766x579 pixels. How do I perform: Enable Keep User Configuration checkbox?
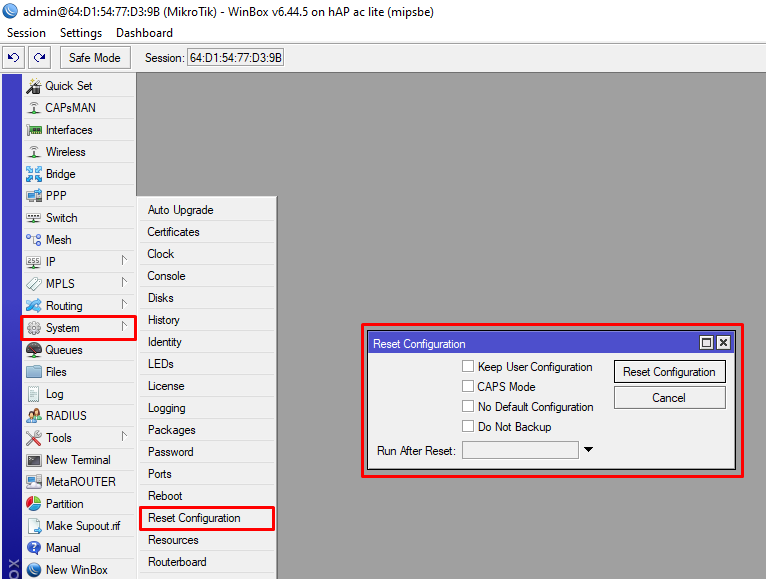pos(468,367)
